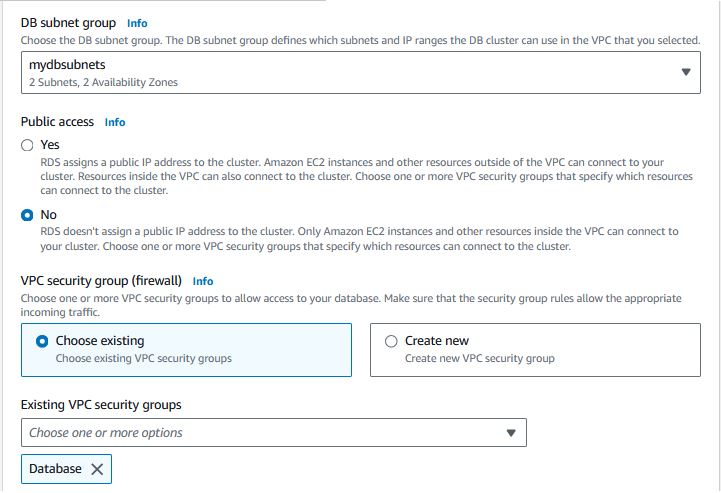The width and height of the screenshot is (721, 493).
Task: Open the Choose one or more options field
Action: pyautogui.click(x=274, y=432)
